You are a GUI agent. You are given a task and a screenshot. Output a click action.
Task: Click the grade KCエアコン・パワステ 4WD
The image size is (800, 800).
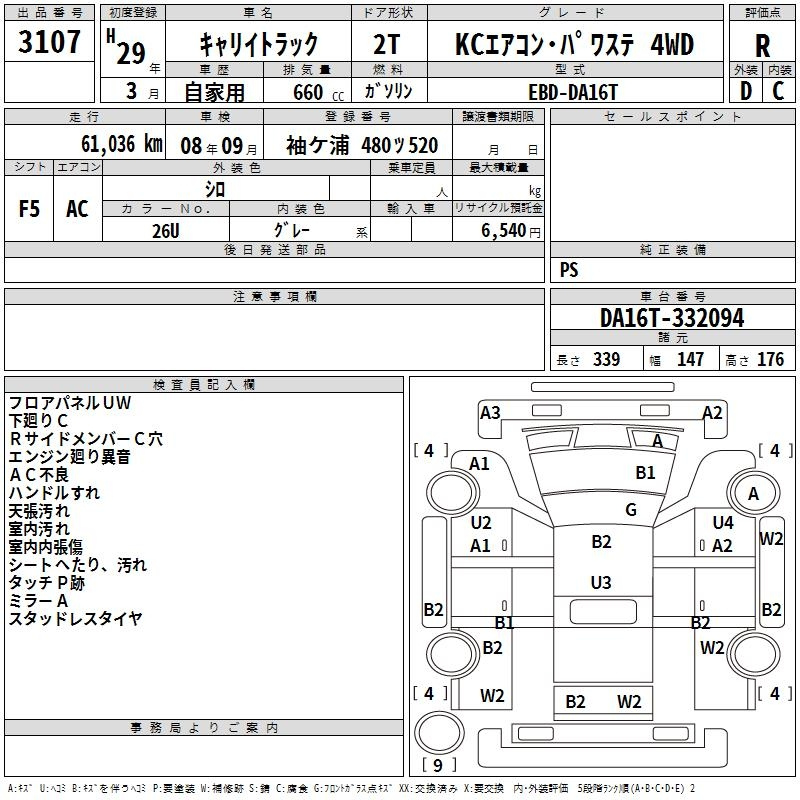click(x=574, y=44)
